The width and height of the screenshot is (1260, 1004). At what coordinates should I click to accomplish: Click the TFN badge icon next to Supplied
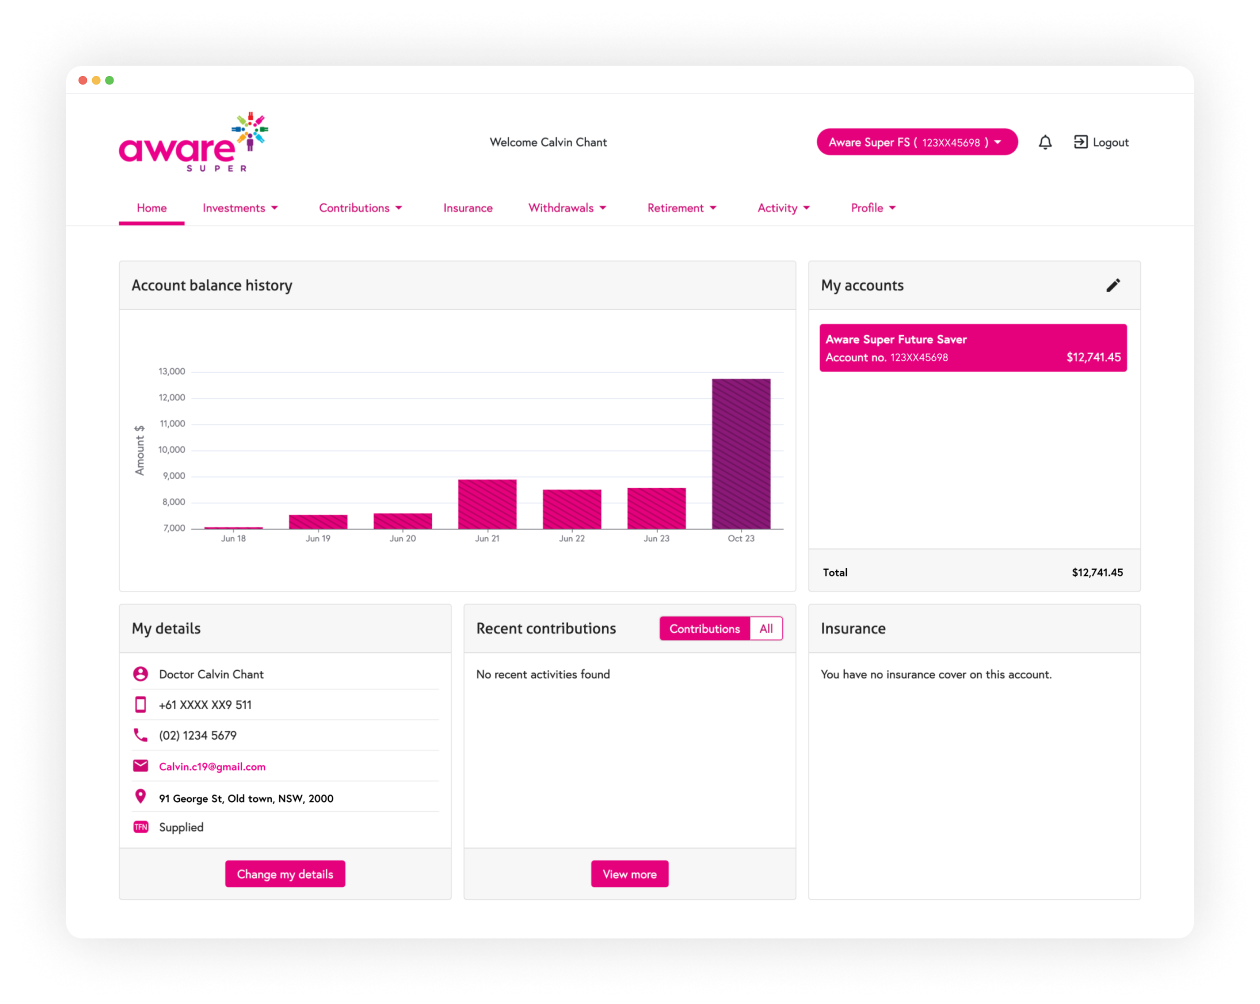click(x=140, y=827)
